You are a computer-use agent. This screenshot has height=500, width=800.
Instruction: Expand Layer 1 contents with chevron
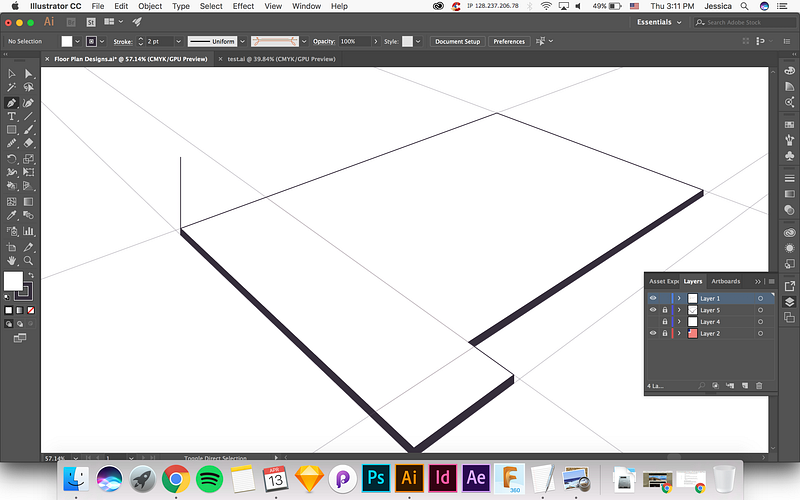679,298
